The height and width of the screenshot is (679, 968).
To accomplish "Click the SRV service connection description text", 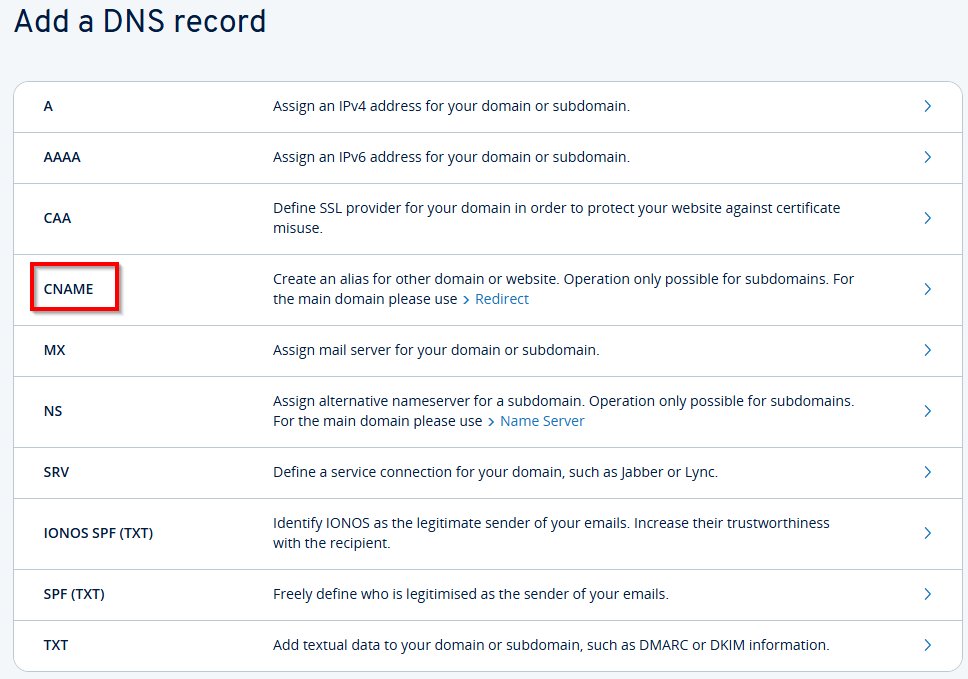I will pos(495,472).
